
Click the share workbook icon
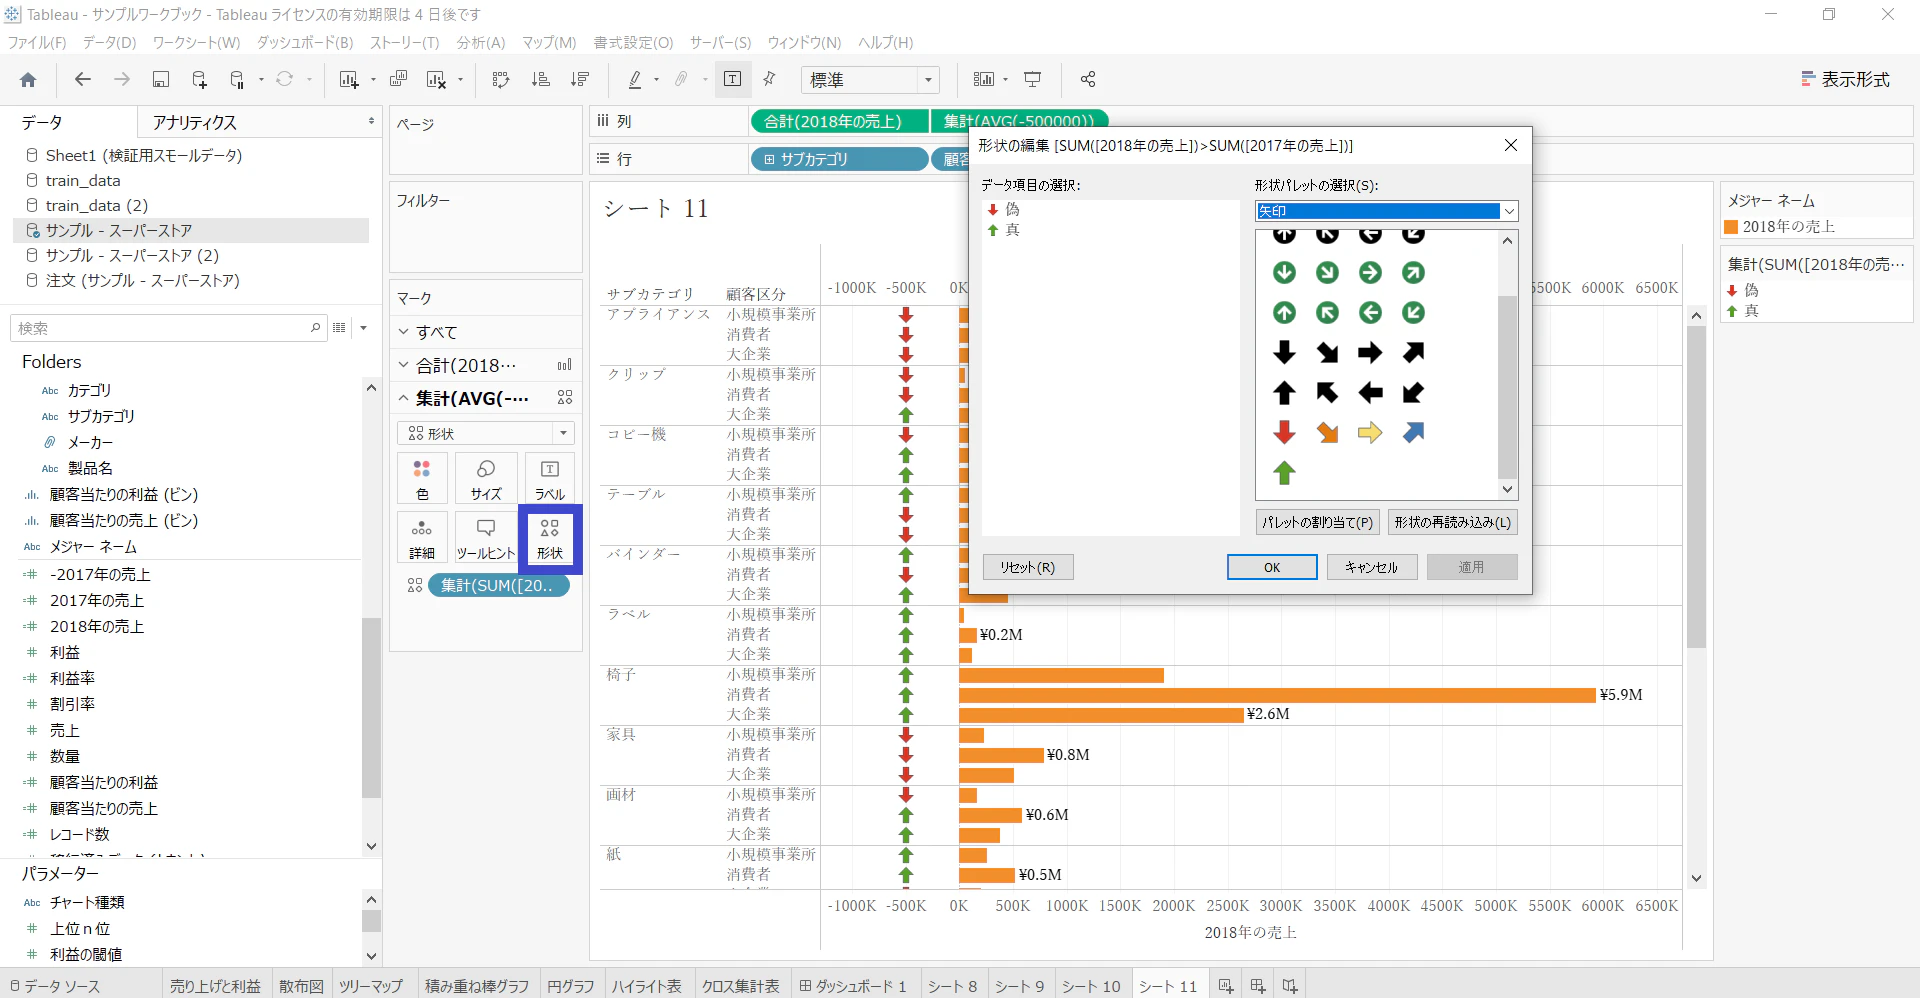click(1088, 80)
